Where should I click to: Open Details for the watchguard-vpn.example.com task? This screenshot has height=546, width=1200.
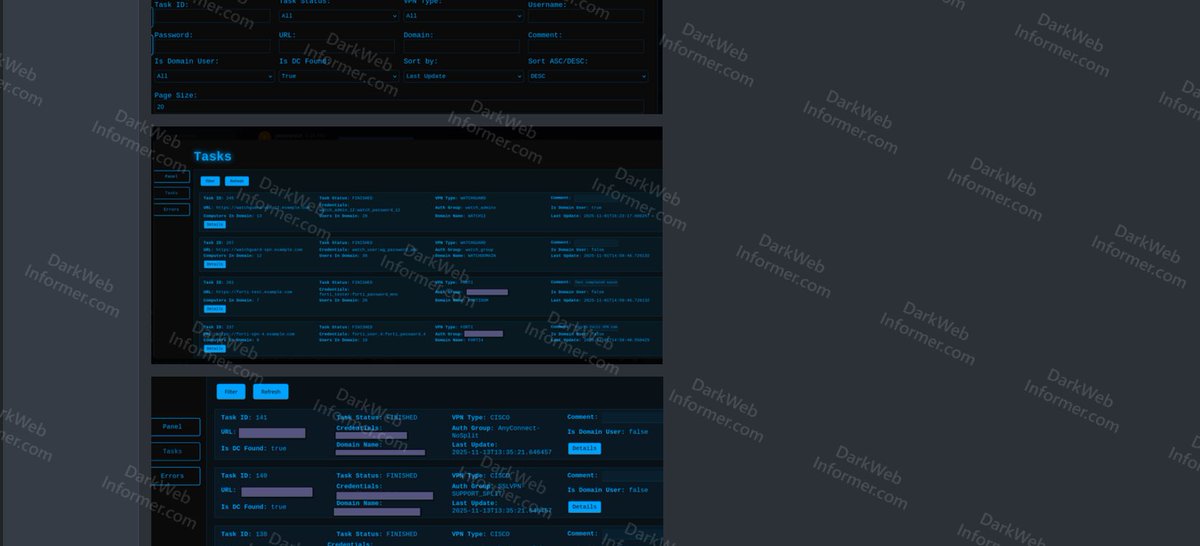214,264
